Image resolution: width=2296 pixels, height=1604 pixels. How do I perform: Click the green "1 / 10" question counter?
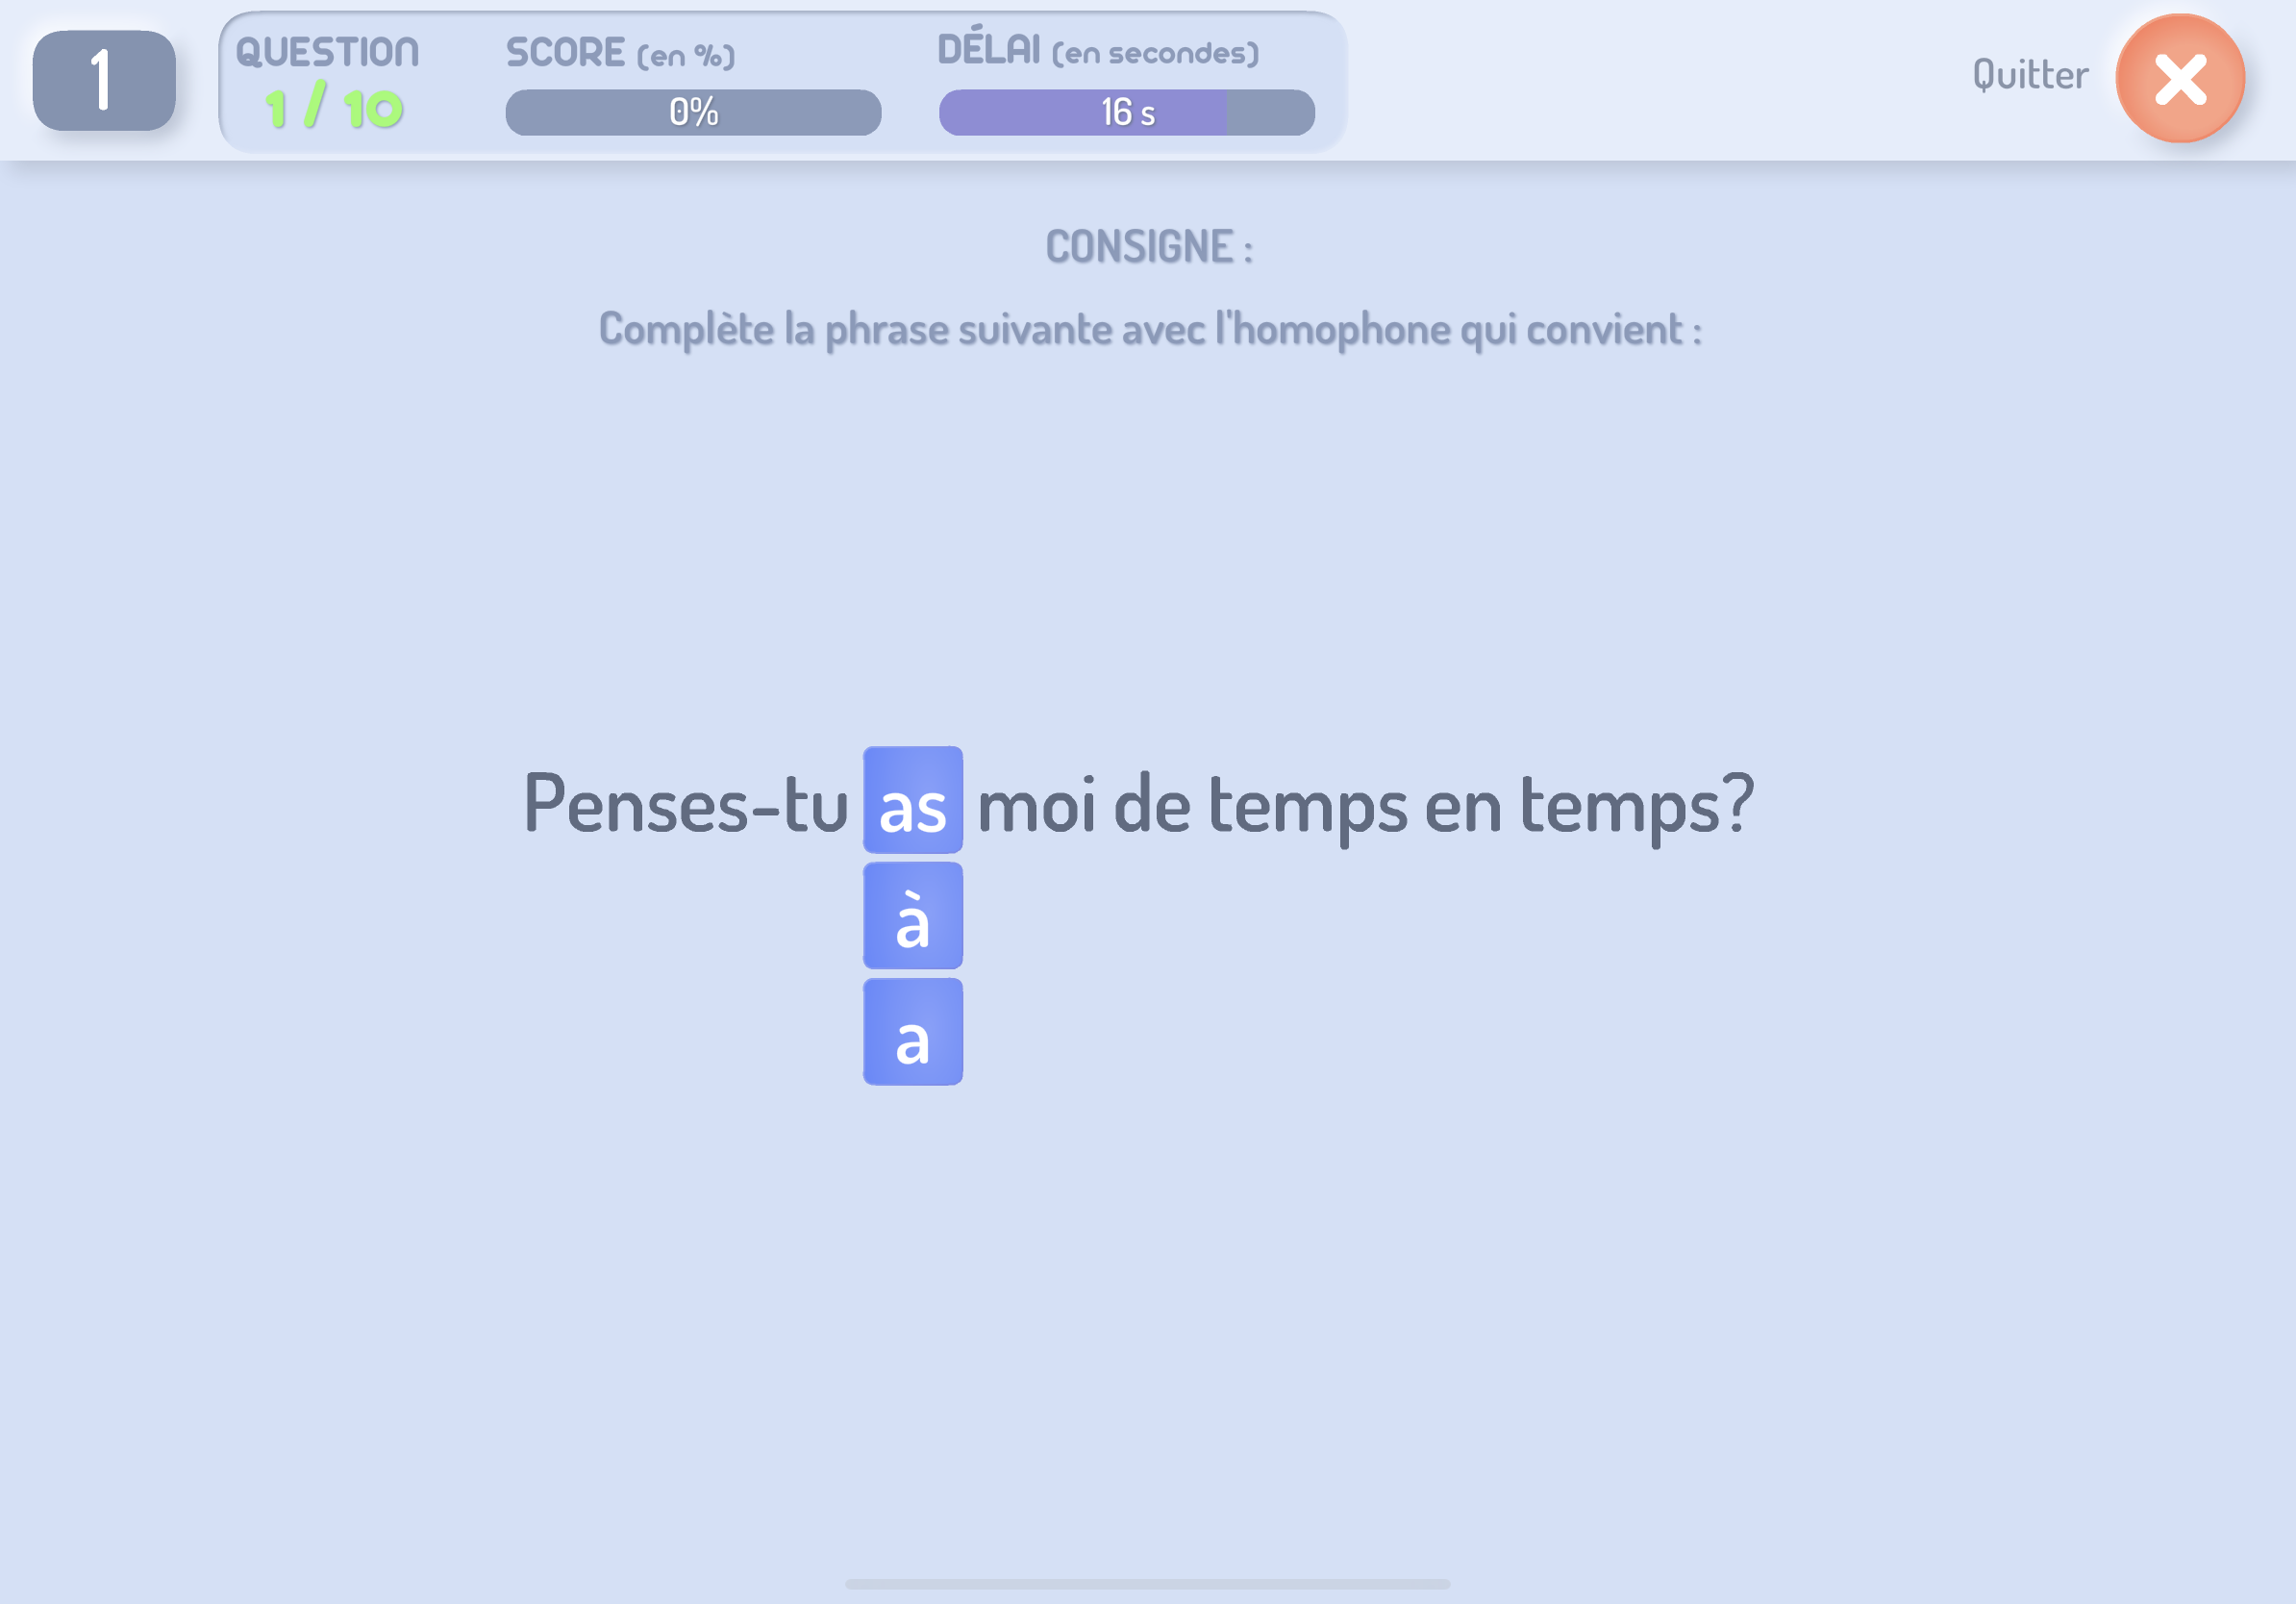click(x=334, y=108)
